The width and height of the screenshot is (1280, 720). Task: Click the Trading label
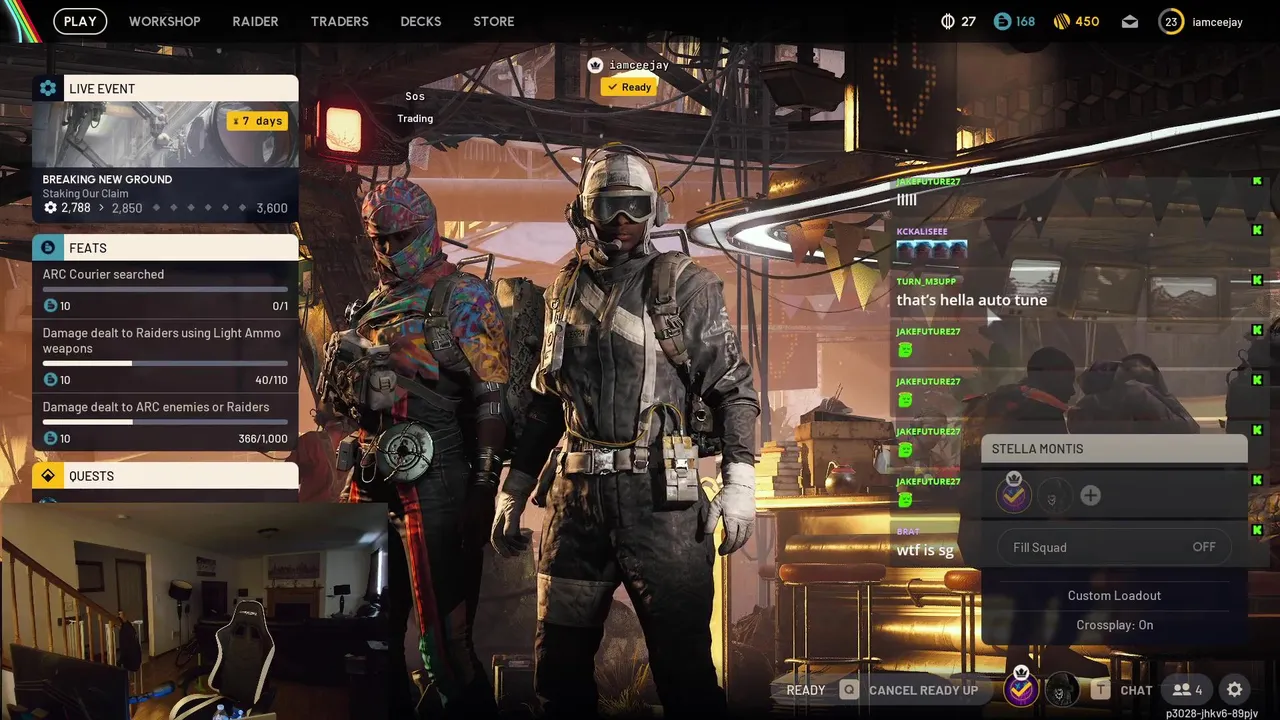point(415,118)
